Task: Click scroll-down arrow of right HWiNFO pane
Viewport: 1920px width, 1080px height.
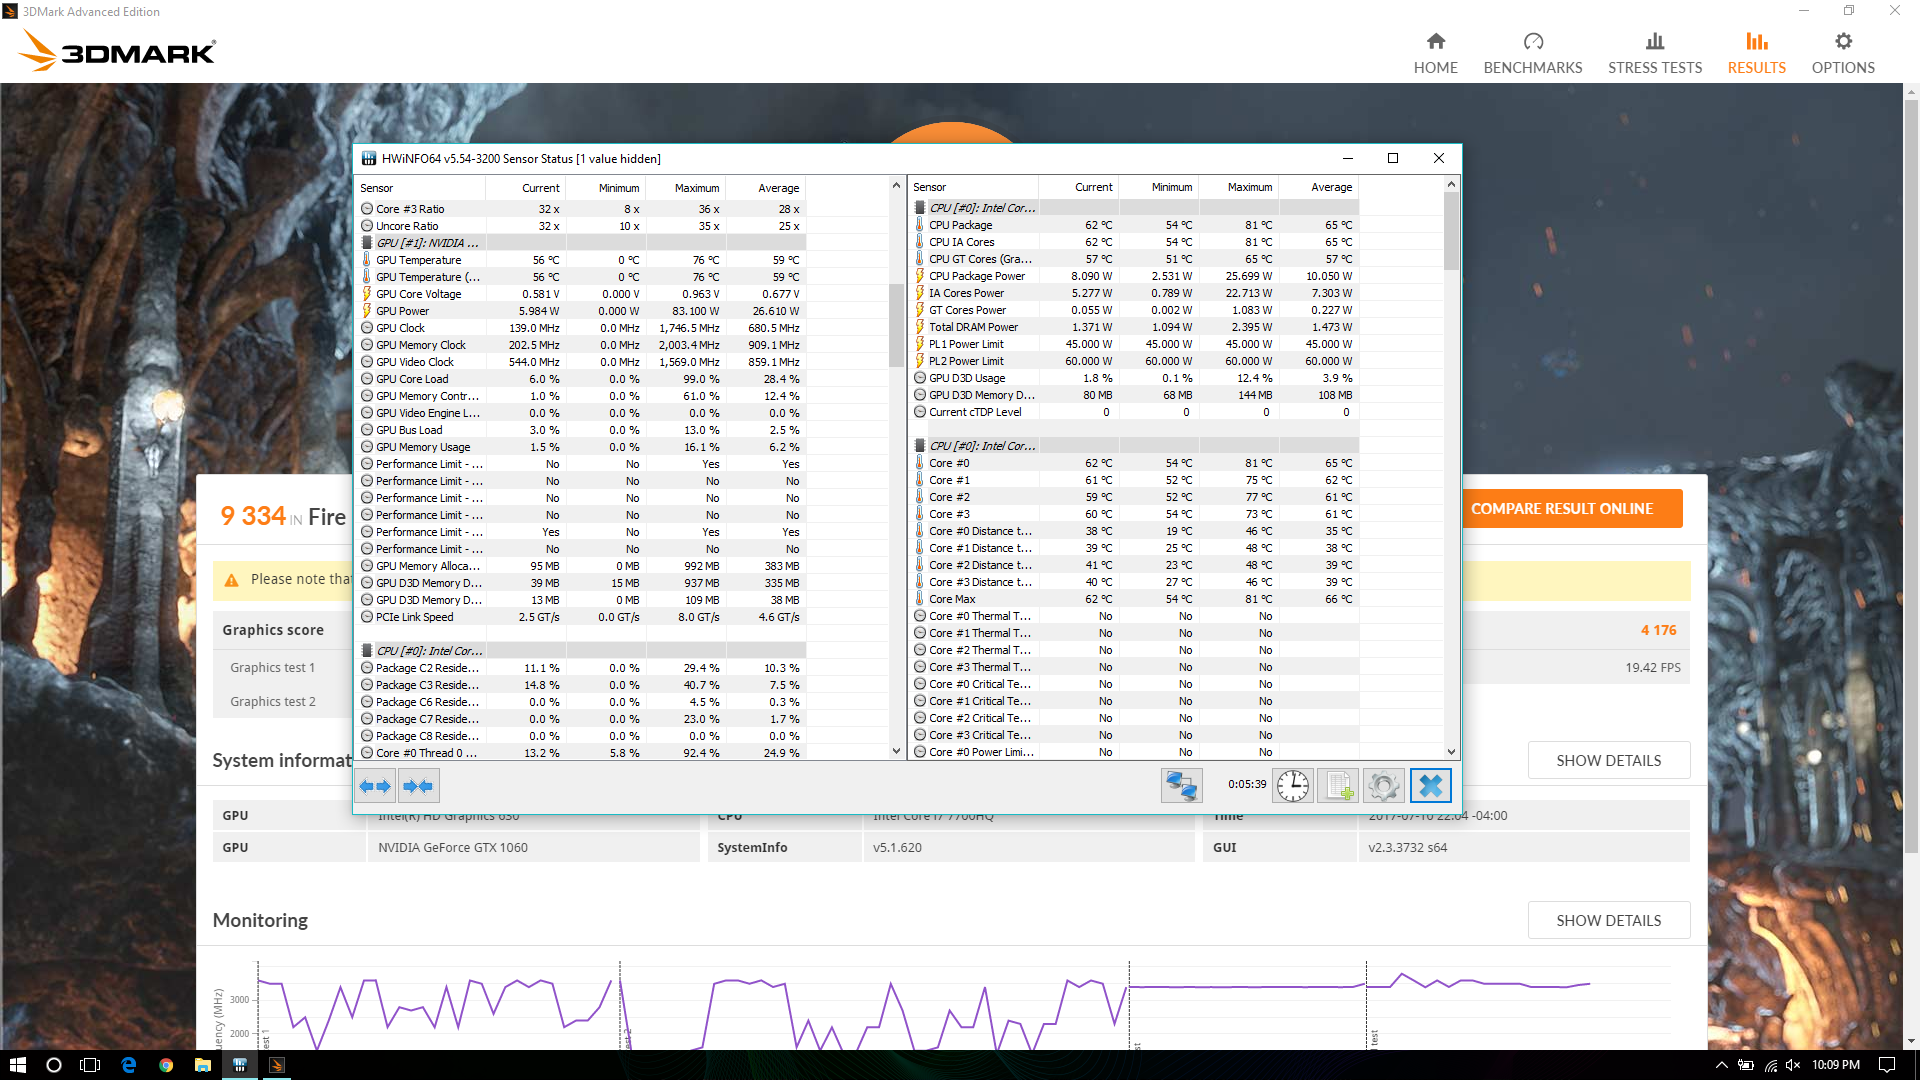Action: (1451, 751)
